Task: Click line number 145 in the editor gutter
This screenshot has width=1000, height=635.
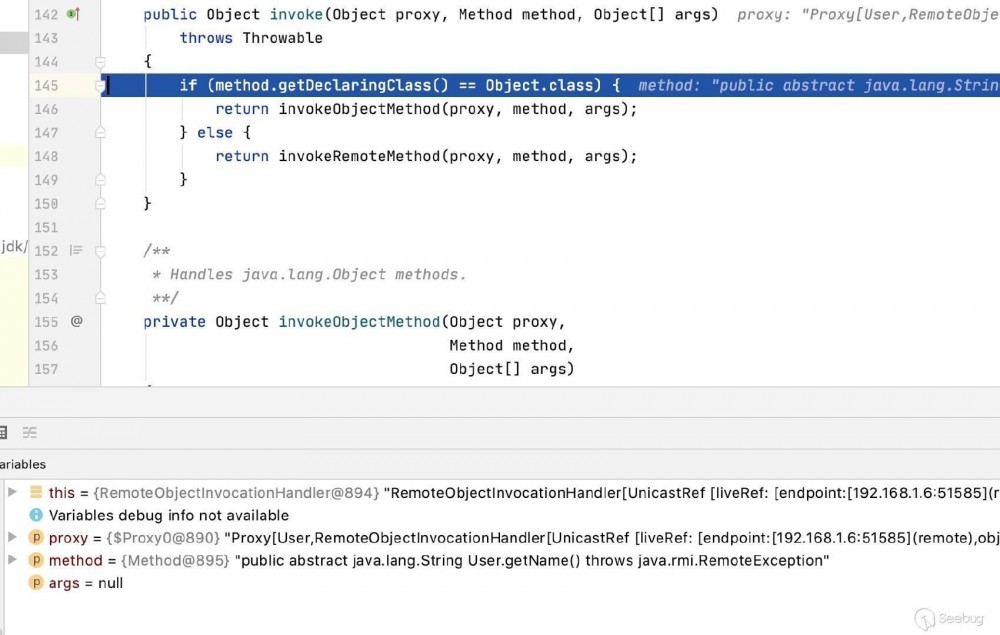Action: coord(46,85)
